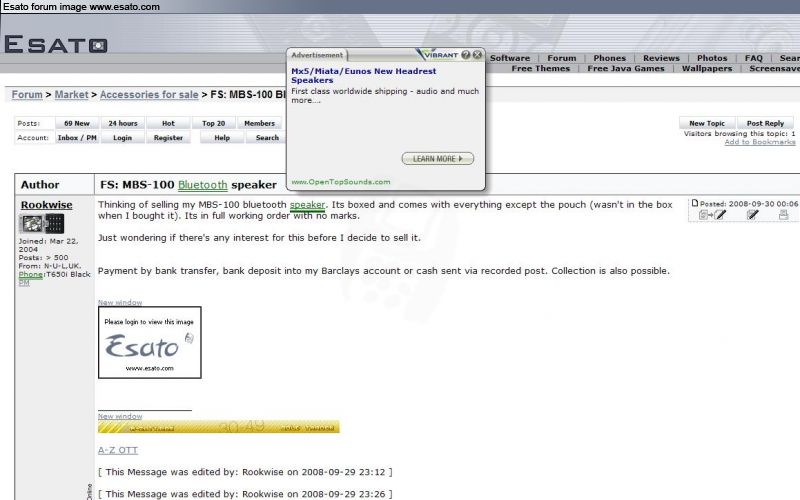
Task: Open Free Java Games link
Action: click(626, 68)
